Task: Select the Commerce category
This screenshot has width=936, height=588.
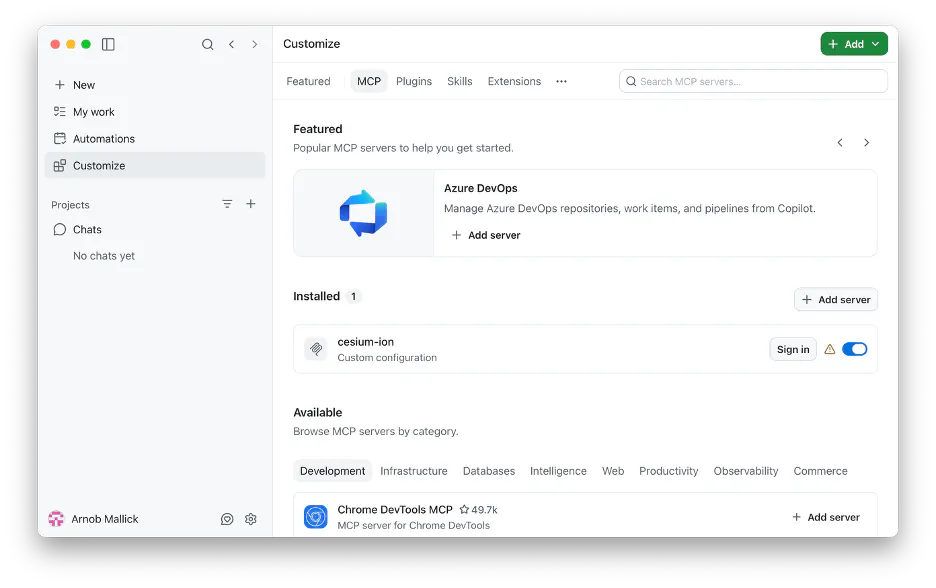Action: coord(820,471)
